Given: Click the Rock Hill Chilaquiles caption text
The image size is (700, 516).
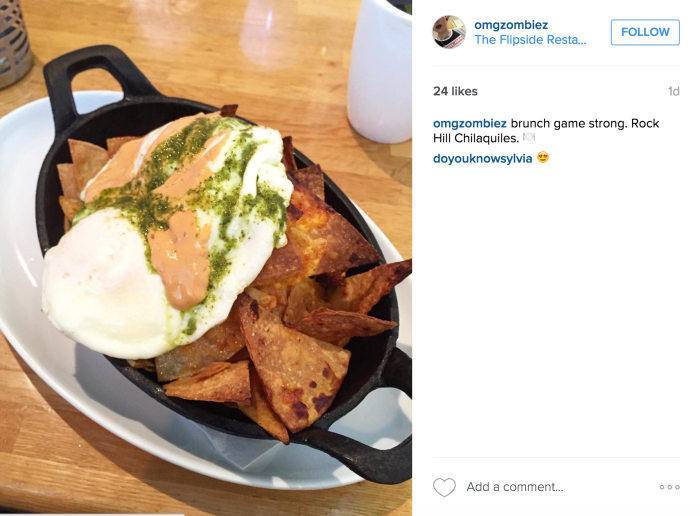Looking at the screenshot, I should 546,130.
